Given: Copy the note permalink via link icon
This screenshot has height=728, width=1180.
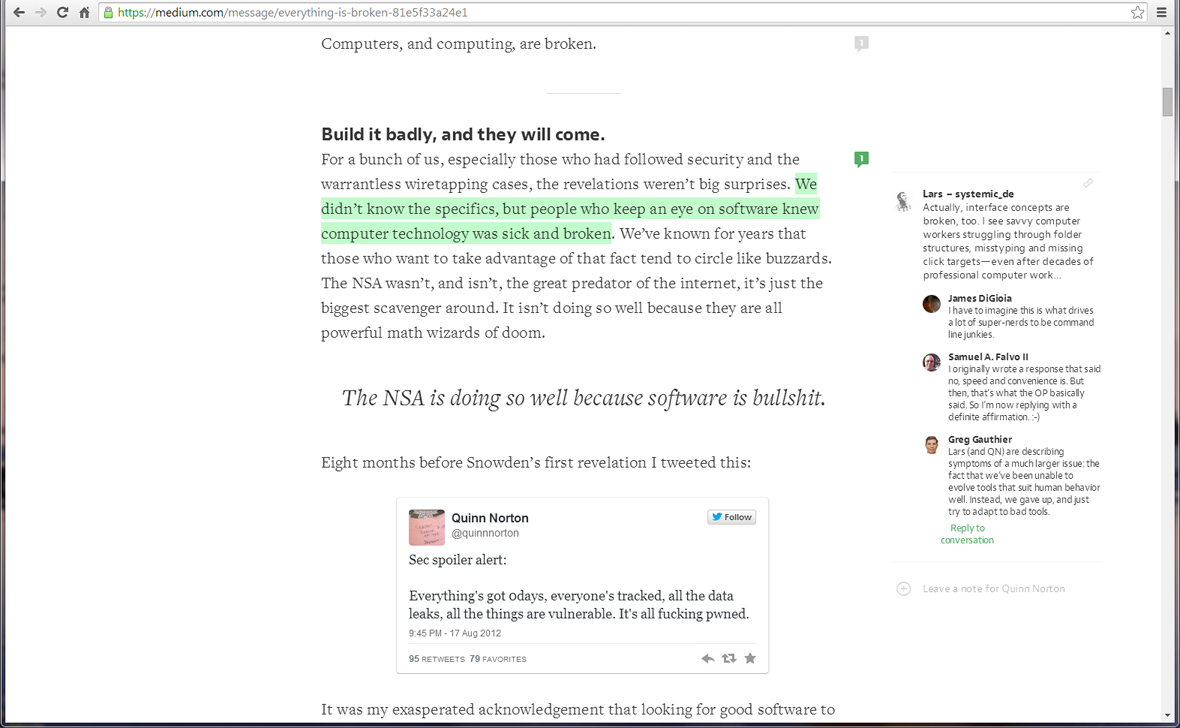Looking at the screenshot, I should pyautogui.click(x=1088, y=183).
